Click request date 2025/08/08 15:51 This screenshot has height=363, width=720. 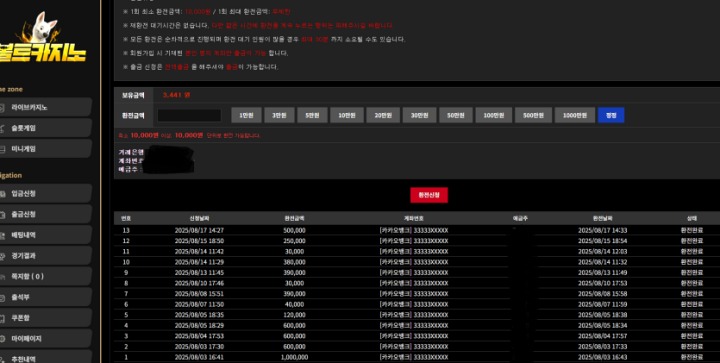[x=199, y=294]
